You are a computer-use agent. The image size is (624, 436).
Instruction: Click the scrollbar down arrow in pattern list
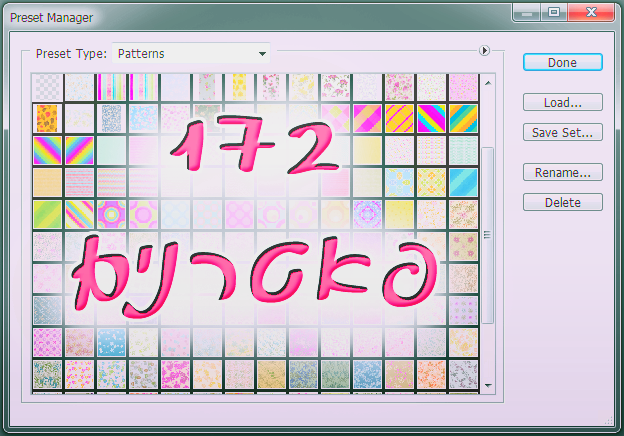(488, 385)
